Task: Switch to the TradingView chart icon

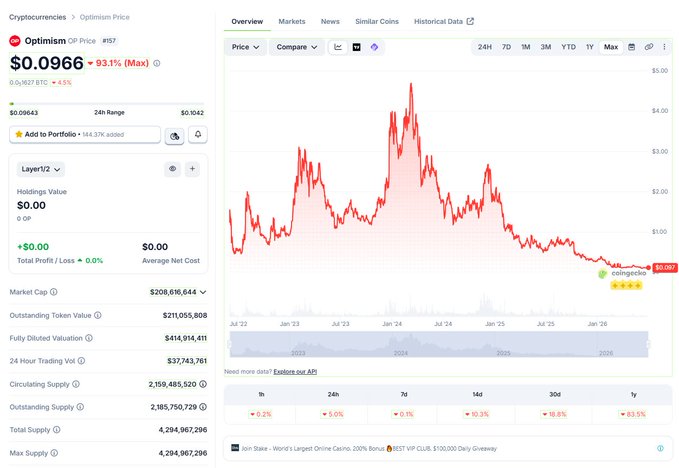Action: point(356,47)
